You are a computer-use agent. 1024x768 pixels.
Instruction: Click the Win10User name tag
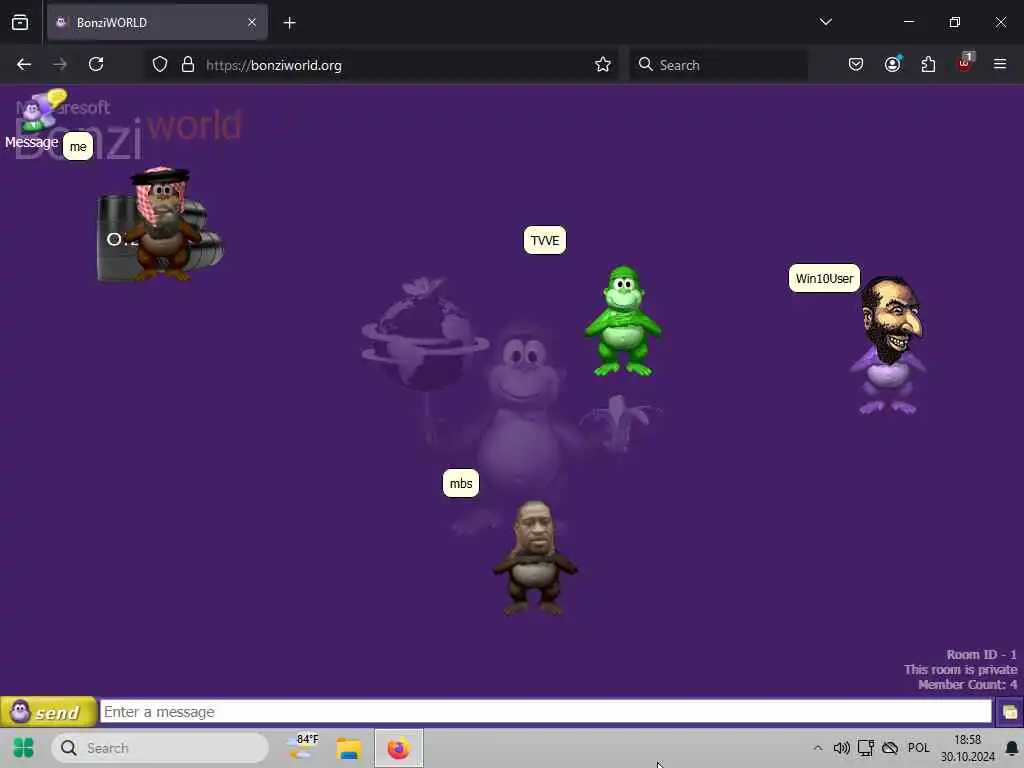(x=824, y=278)
